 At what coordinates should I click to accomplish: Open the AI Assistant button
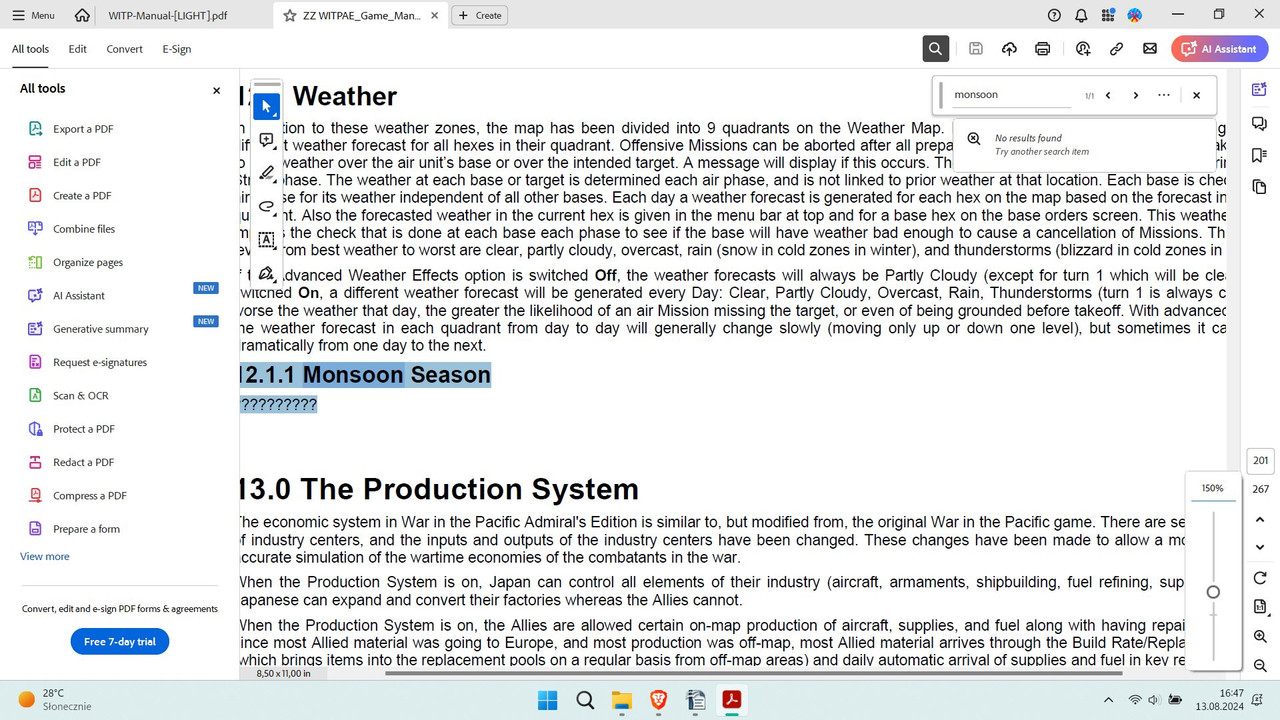click(x=1220, y=48)
